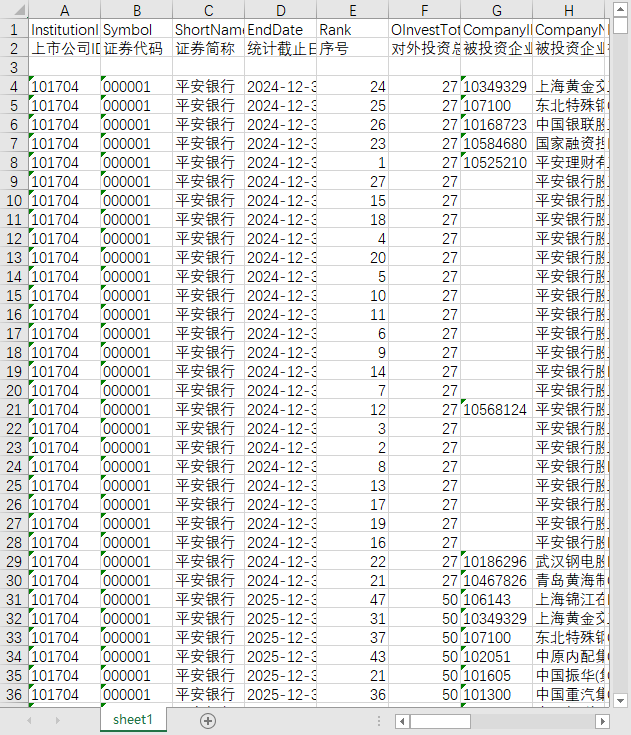Image resolution: width=631 pixels, height=735 pixels.
Task: Select column H header
Action: point(569,10)
